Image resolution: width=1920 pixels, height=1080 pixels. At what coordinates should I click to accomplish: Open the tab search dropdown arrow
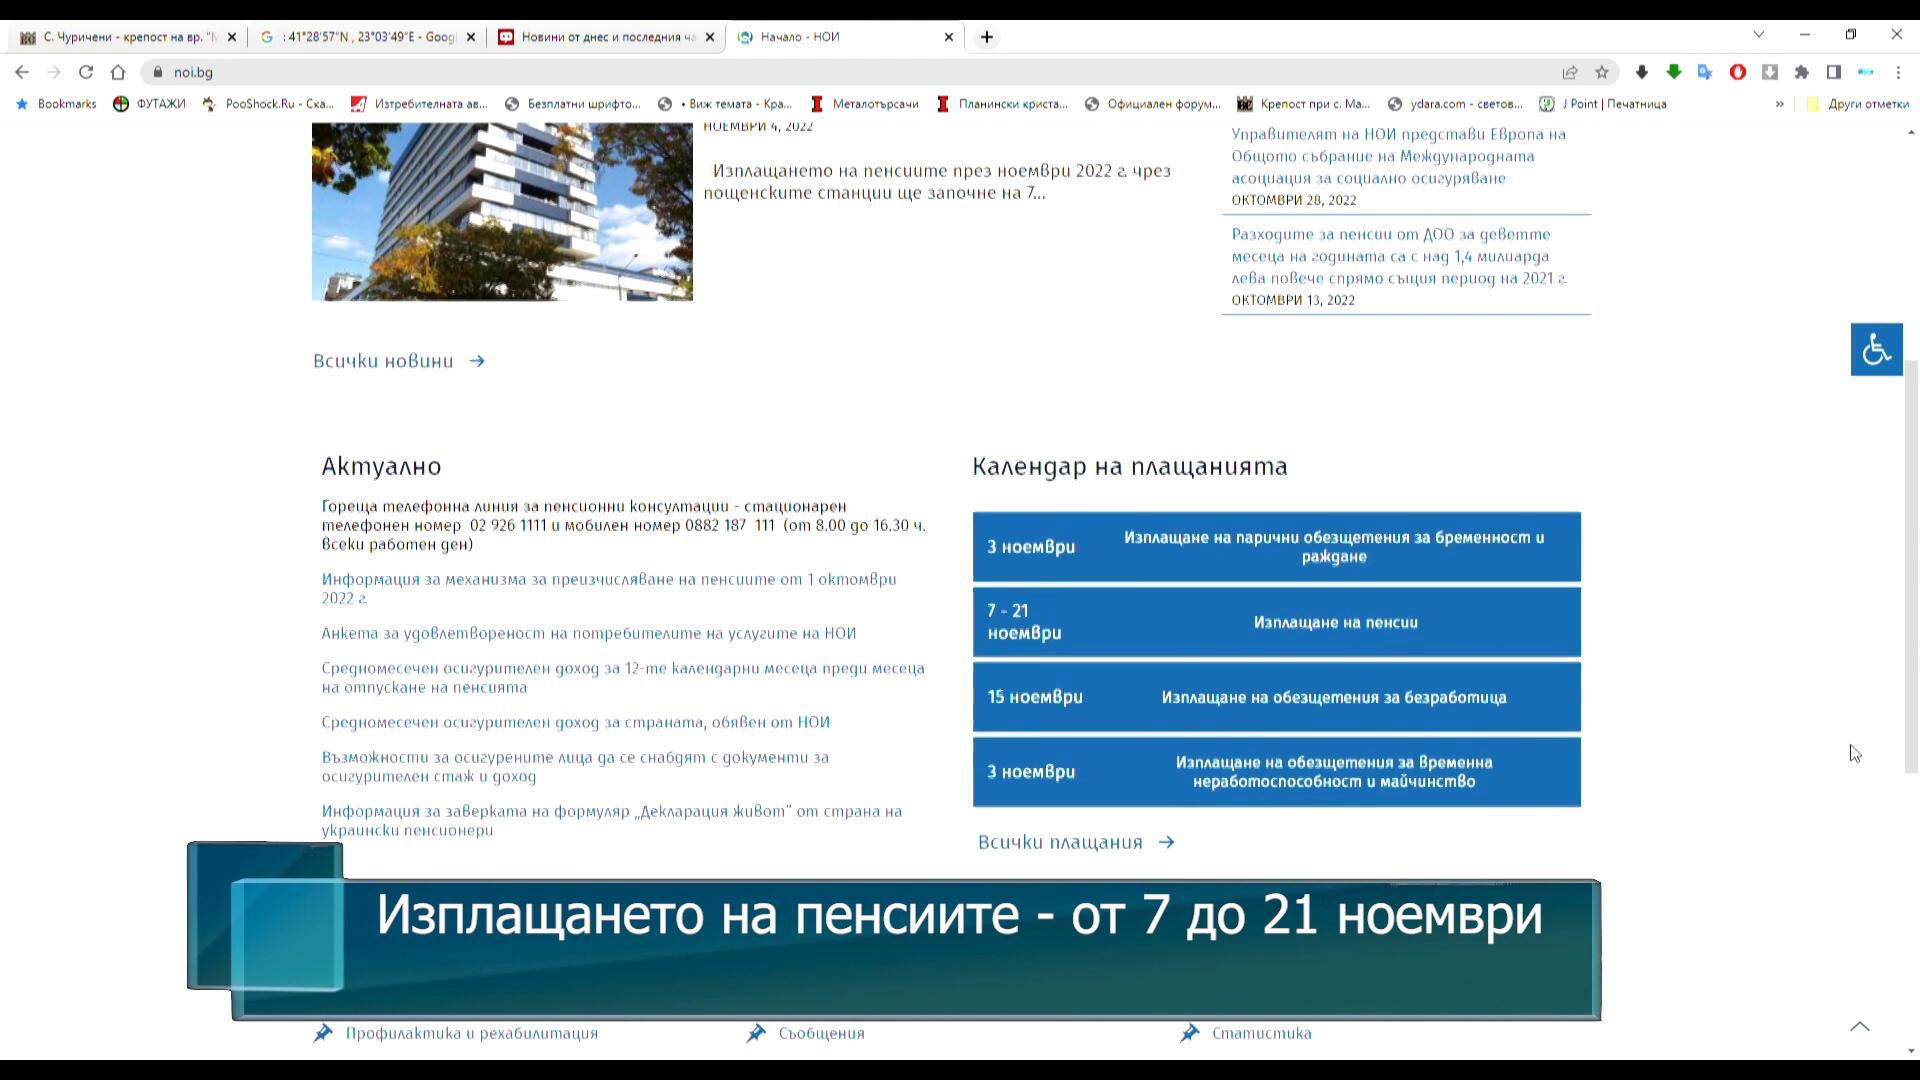[x=1759, y=34]
